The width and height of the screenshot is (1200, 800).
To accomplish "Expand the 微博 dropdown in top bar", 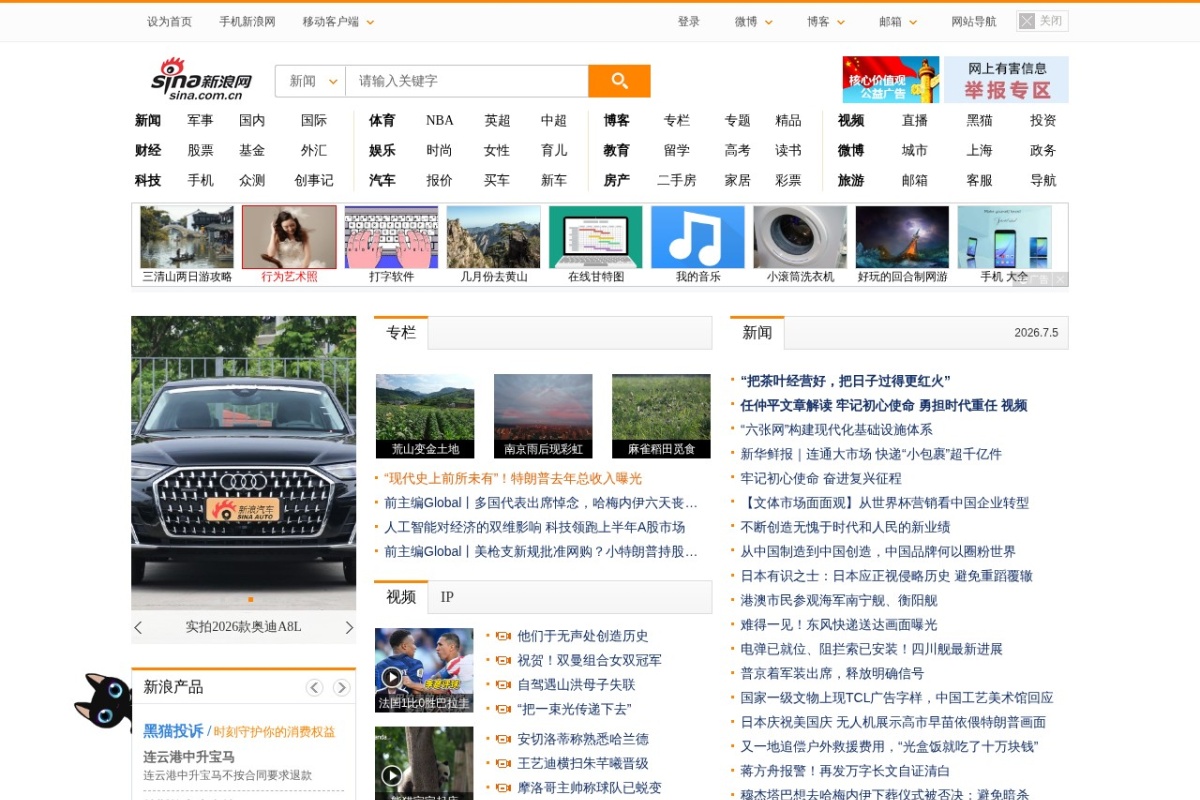I will 754,21.
